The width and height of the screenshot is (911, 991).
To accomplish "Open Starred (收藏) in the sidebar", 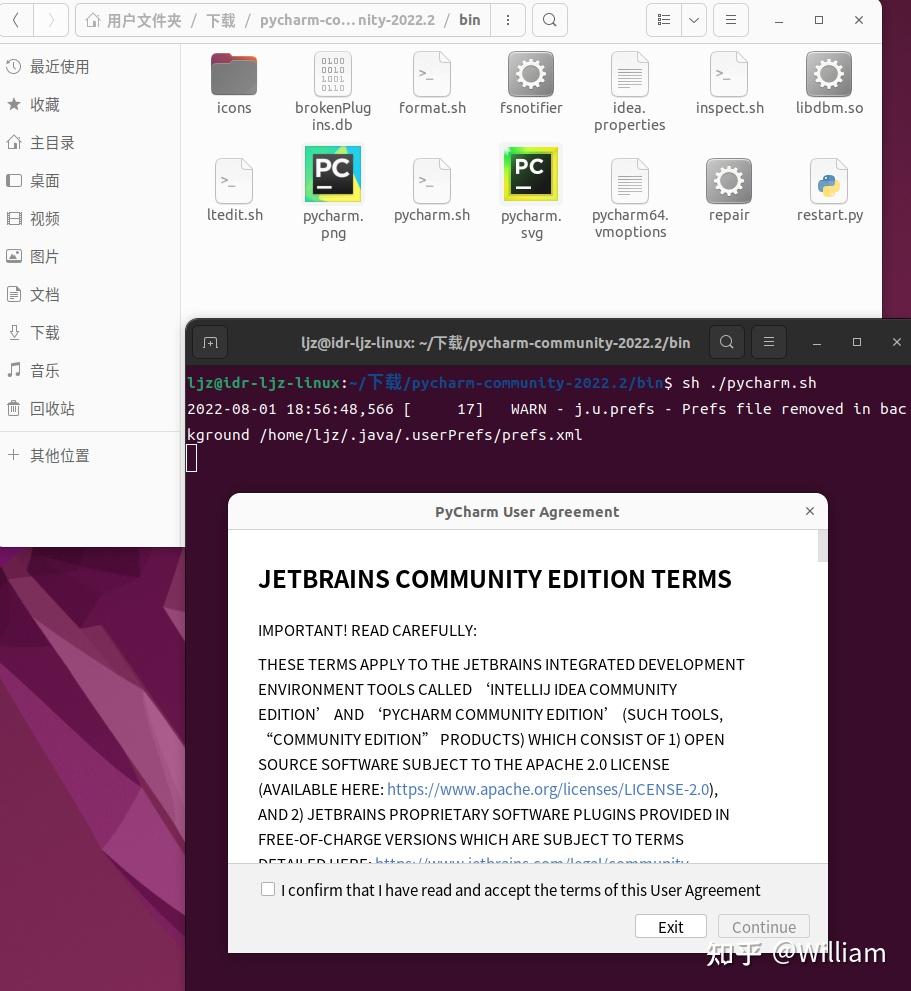I will pyautogui.click(x=90, y=105).
